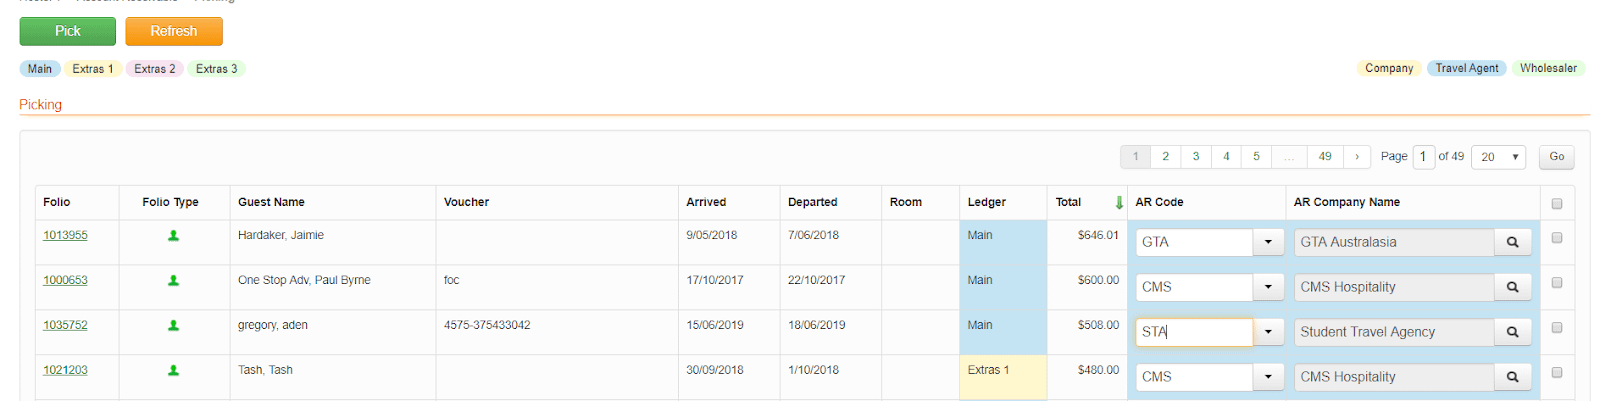Viewport: 1600px width, 401px height.
Task: Click the green Pick button
Action: tap(68, 31)
